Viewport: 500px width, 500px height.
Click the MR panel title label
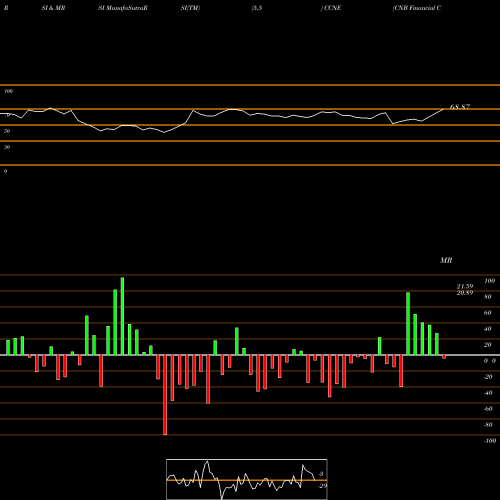point(446,260)
